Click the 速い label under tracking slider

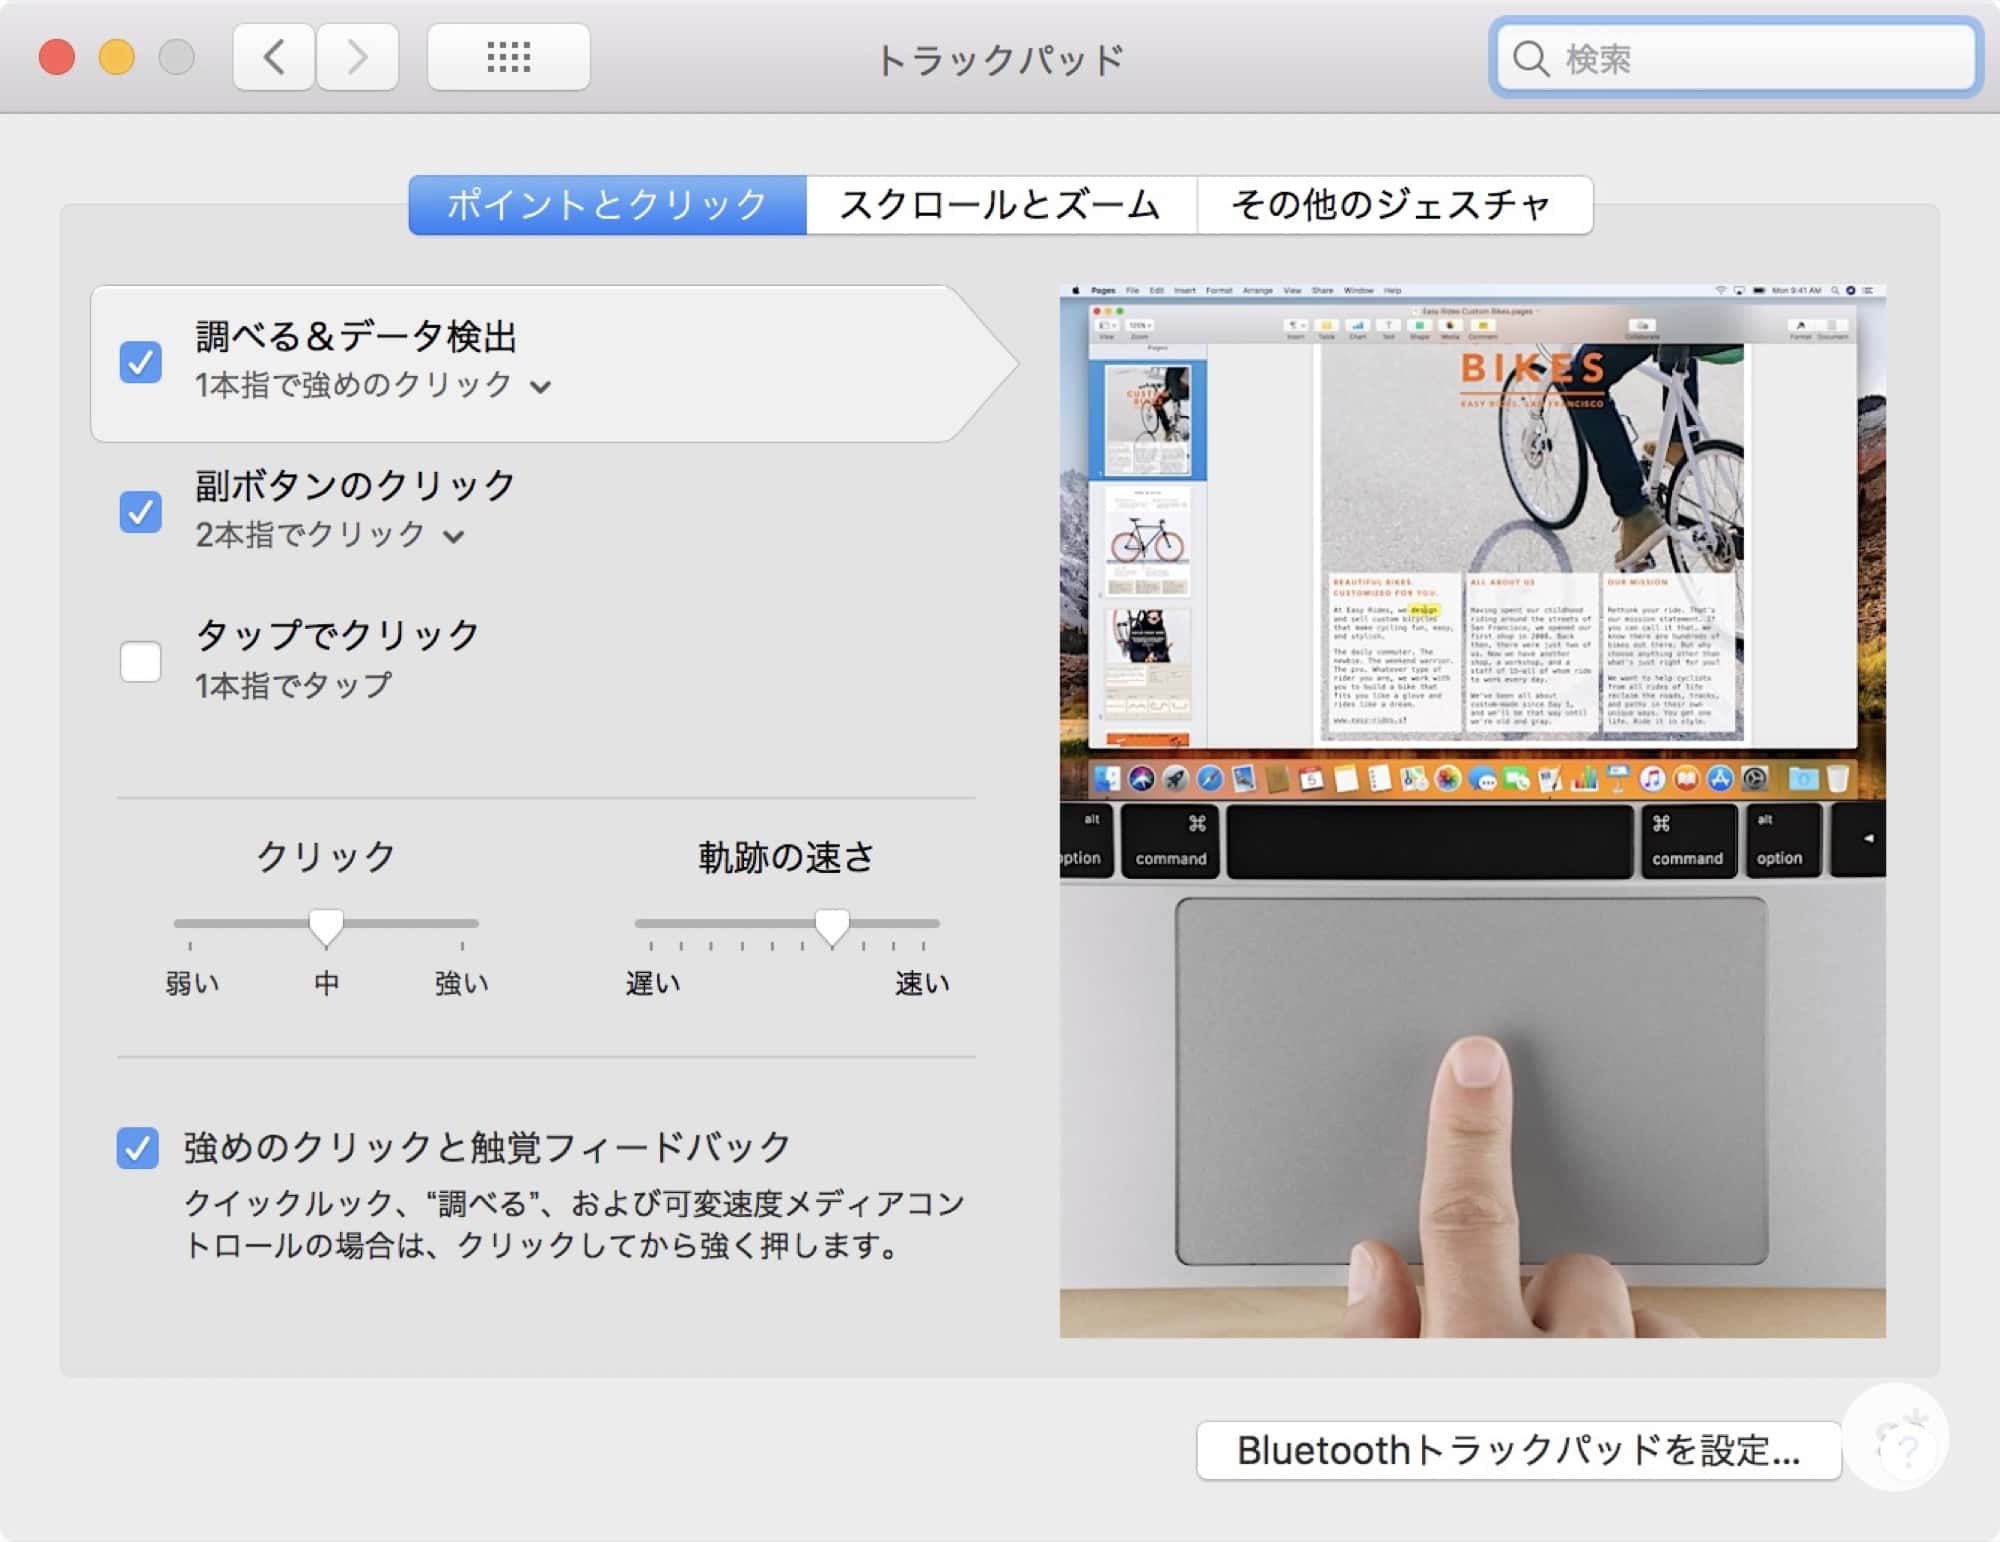click(922, 983)
